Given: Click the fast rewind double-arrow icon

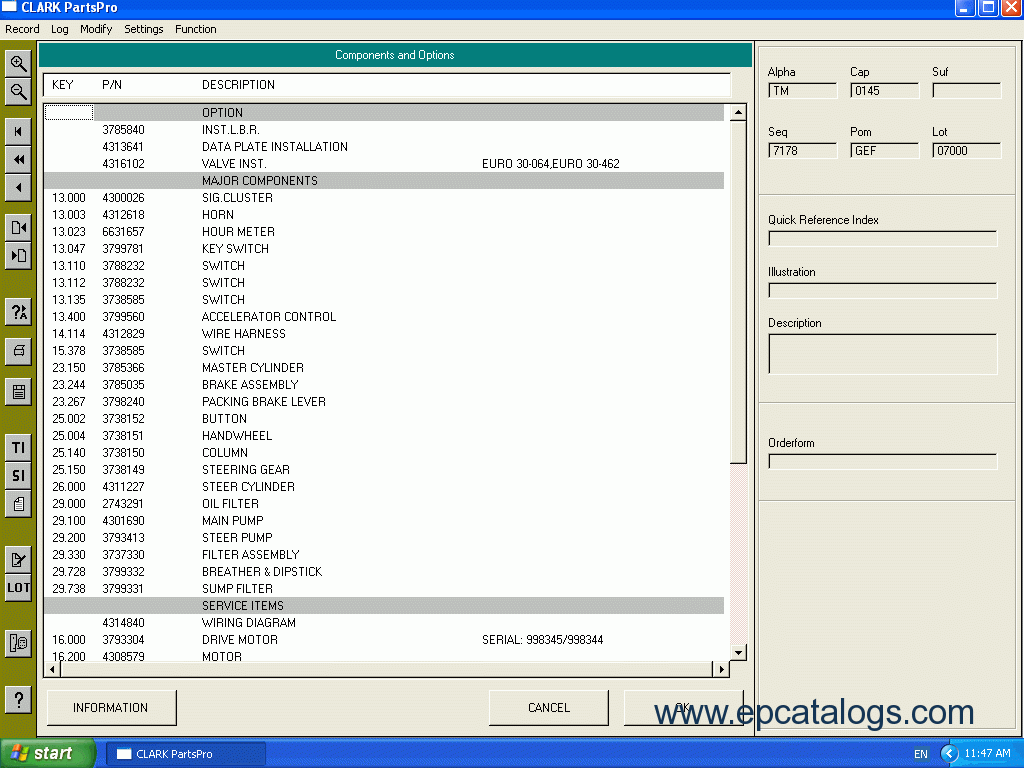Looking at the screenshot, I should [x=18, y=159].
